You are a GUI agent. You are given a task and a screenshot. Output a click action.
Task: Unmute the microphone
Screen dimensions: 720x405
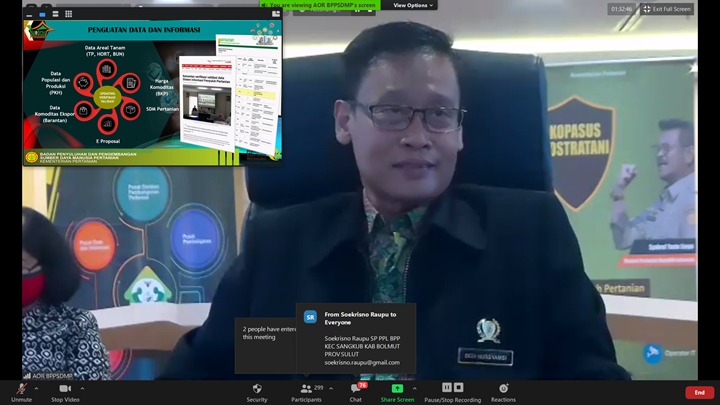21,389
